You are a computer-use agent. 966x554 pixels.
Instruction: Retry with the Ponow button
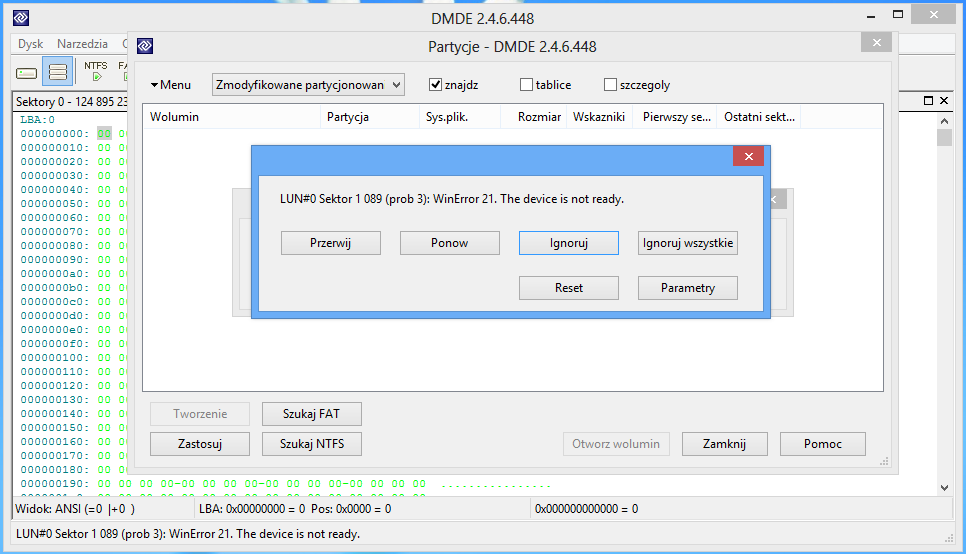coord(450,243)
